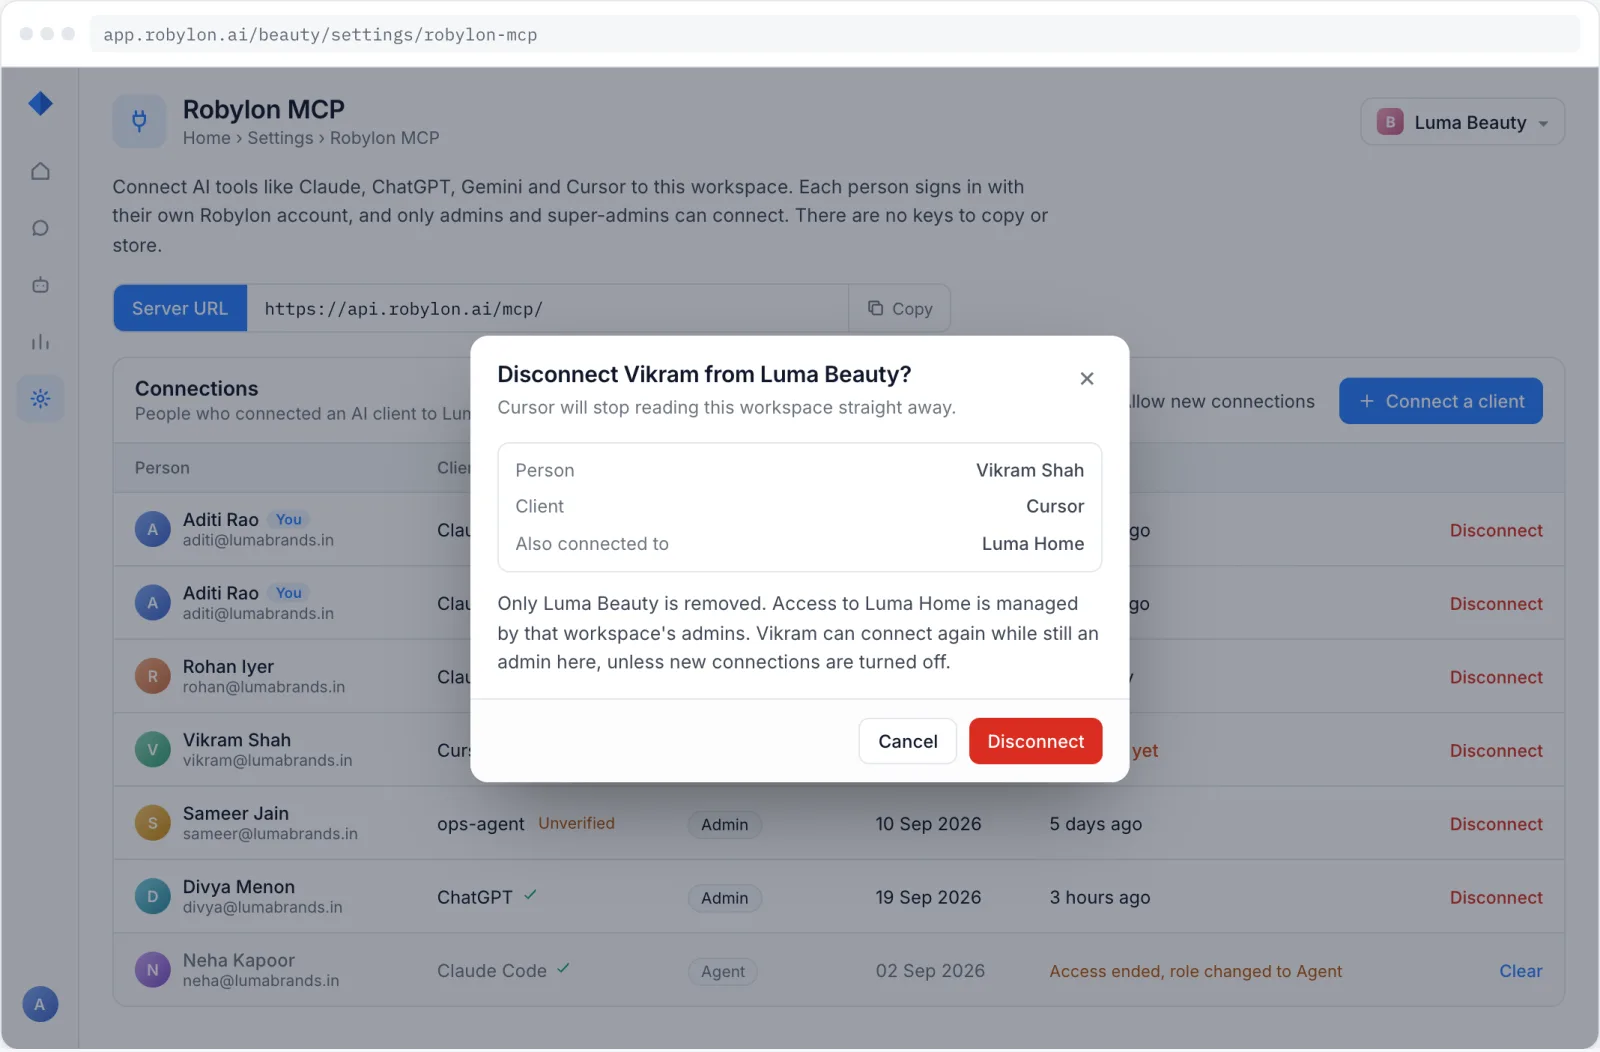The width and height of the screenshot is (1600, 1052).
Task: Open the analytics bar chart icon
Action: tap(40, 342)
